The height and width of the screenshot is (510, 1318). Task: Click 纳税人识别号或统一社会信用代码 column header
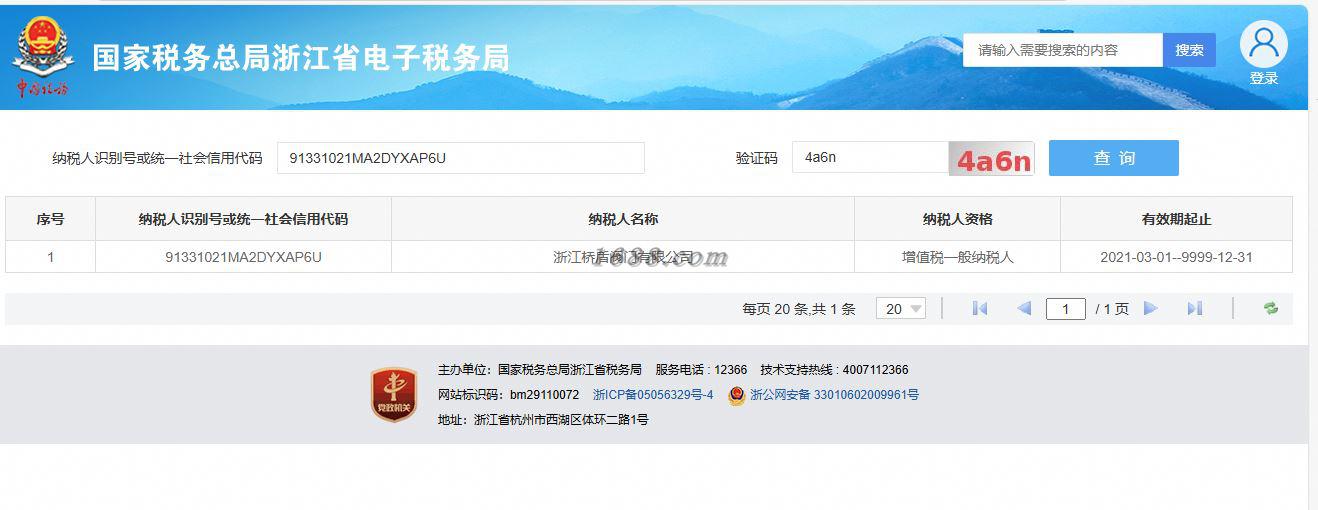pyautogui.click(x=243, y=219)
